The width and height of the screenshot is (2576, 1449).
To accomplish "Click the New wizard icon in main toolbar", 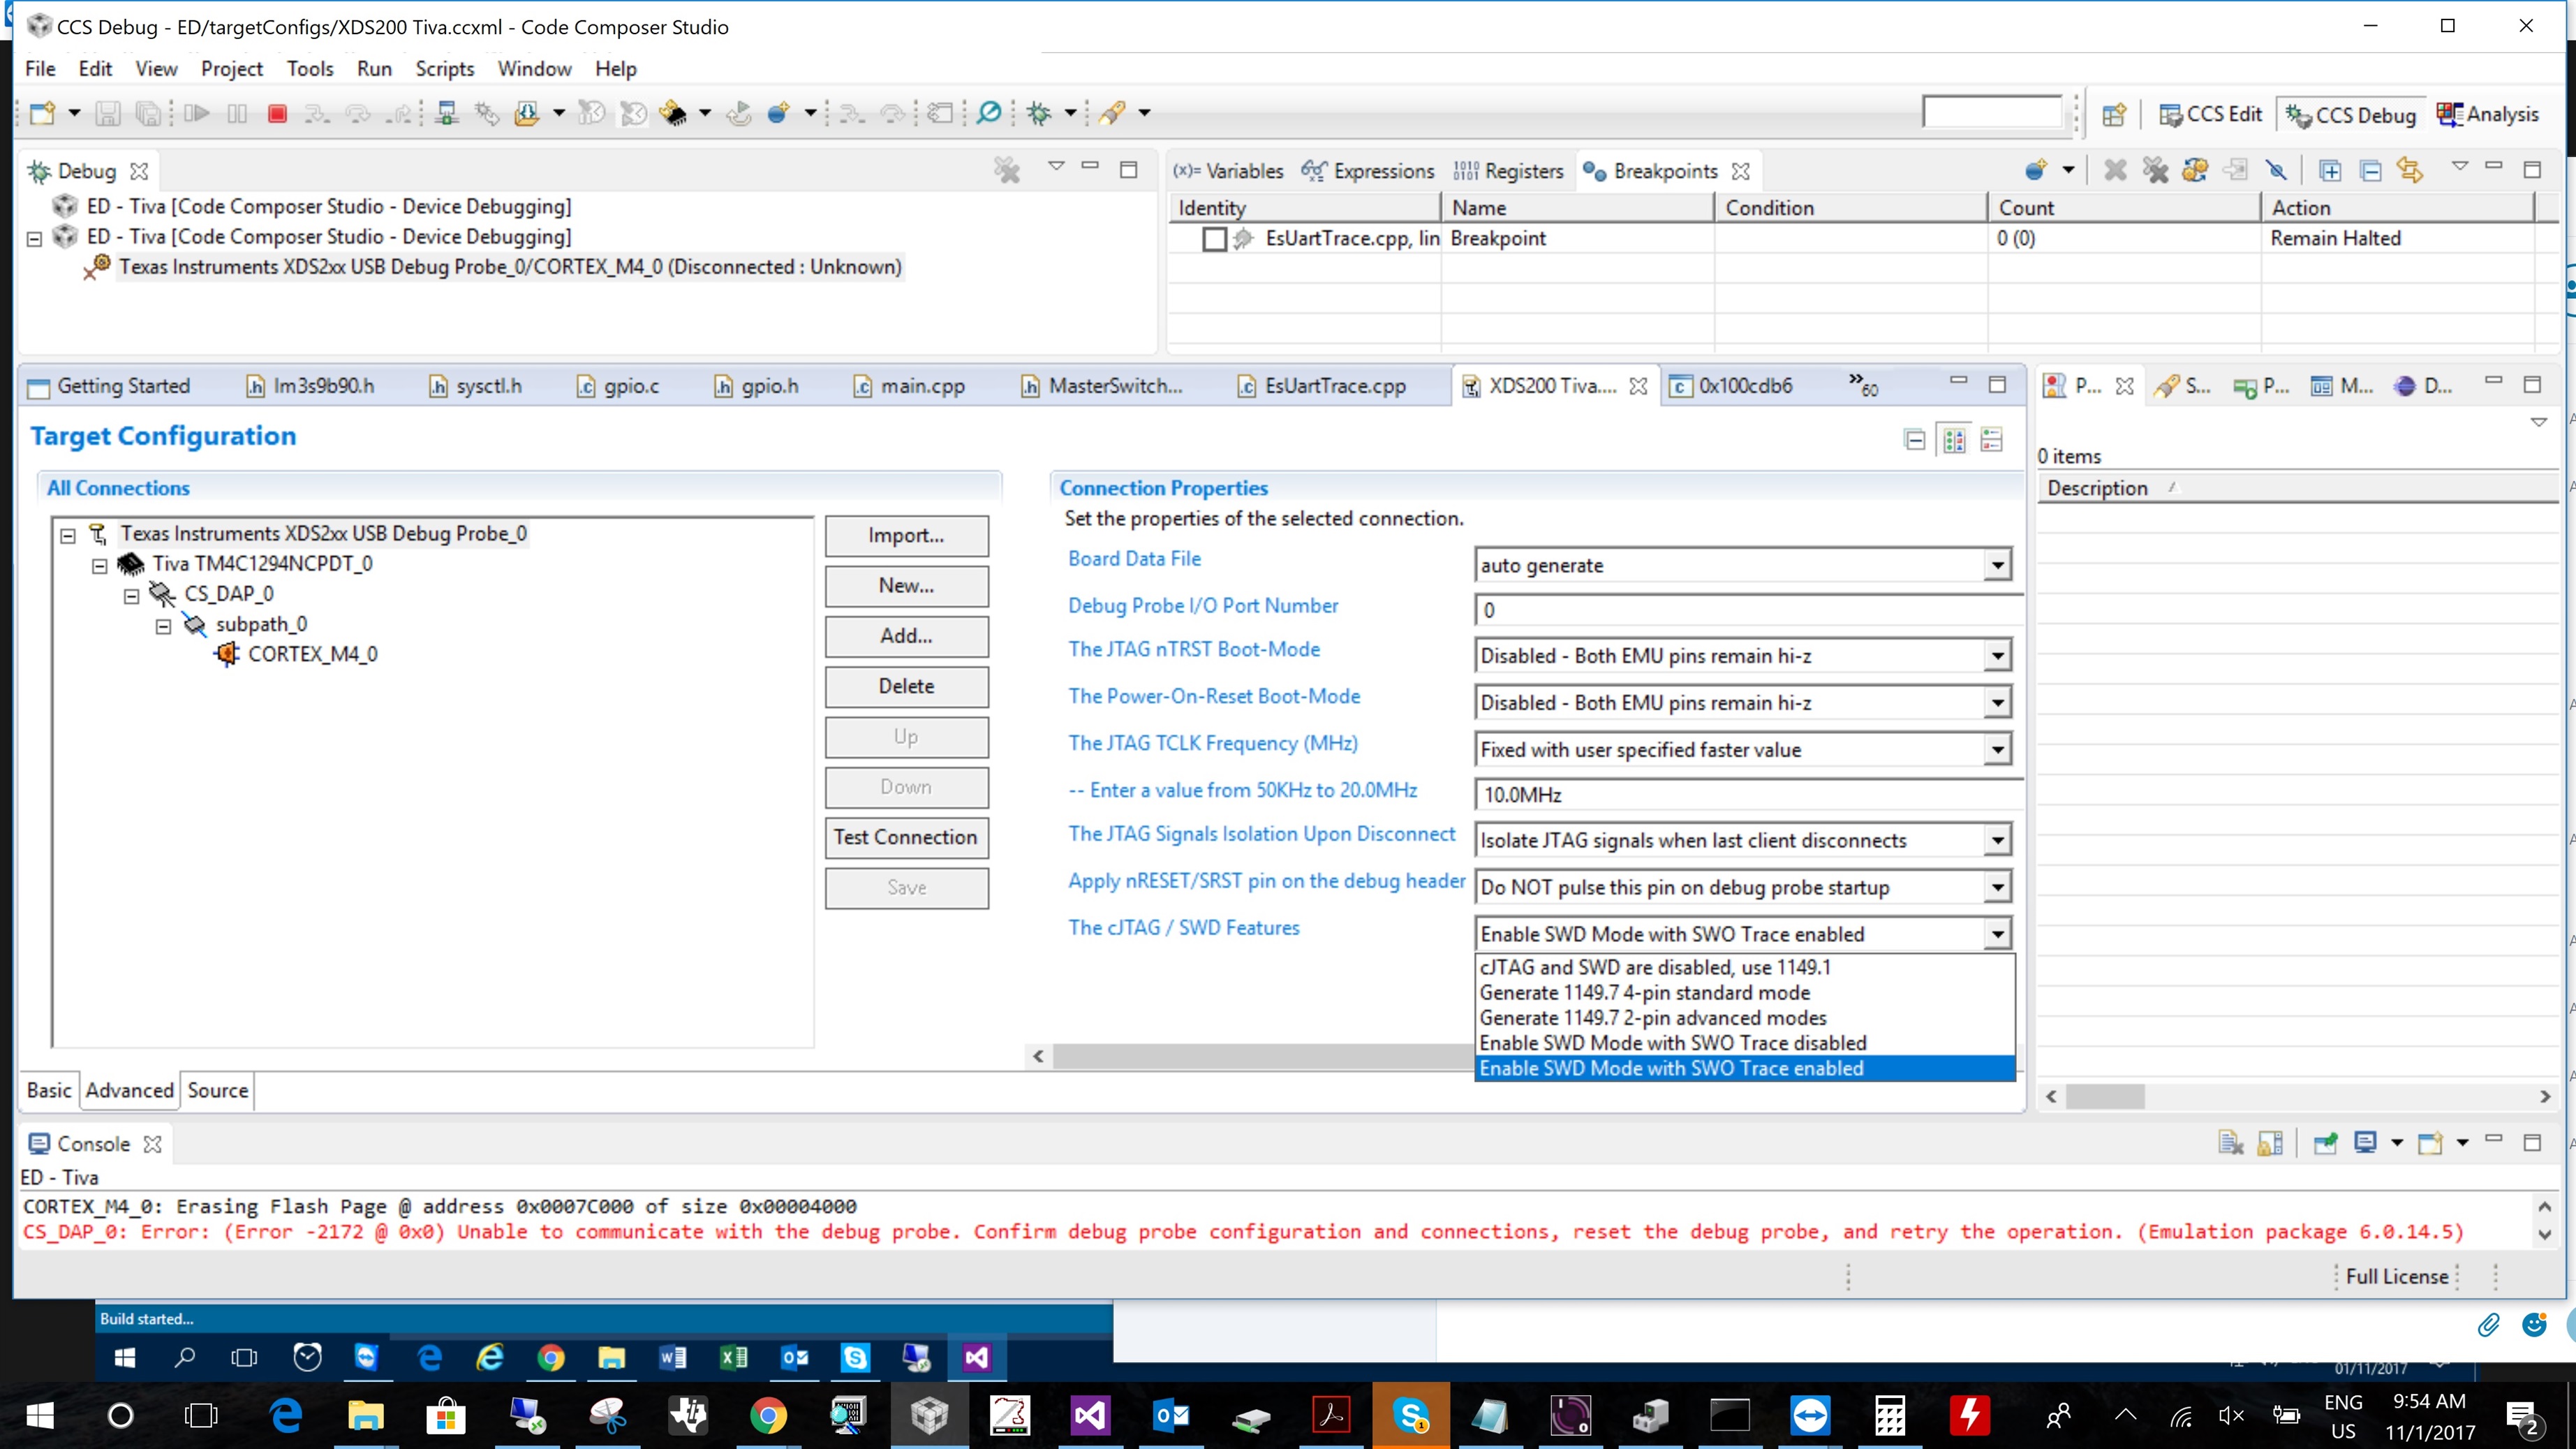I will 42,114.
